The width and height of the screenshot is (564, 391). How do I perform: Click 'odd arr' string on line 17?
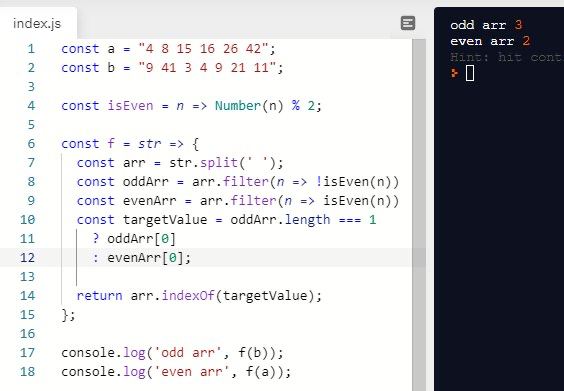coord(188,353)
